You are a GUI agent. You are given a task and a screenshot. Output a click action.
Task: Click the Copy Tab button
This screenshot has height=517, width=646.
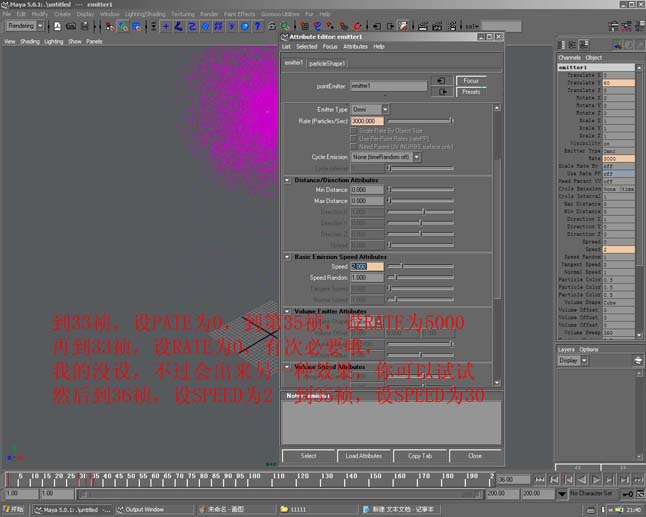pos(420,455)
